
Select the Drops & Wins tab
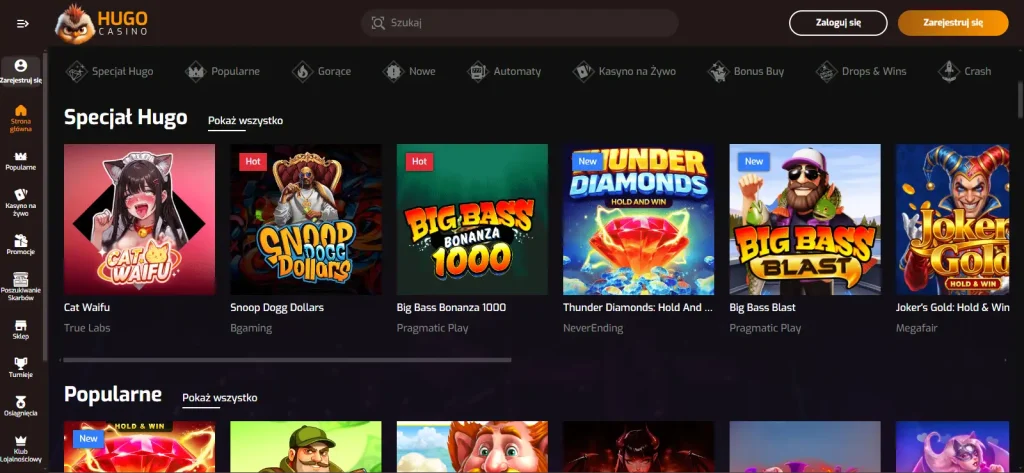coord(874,71)
